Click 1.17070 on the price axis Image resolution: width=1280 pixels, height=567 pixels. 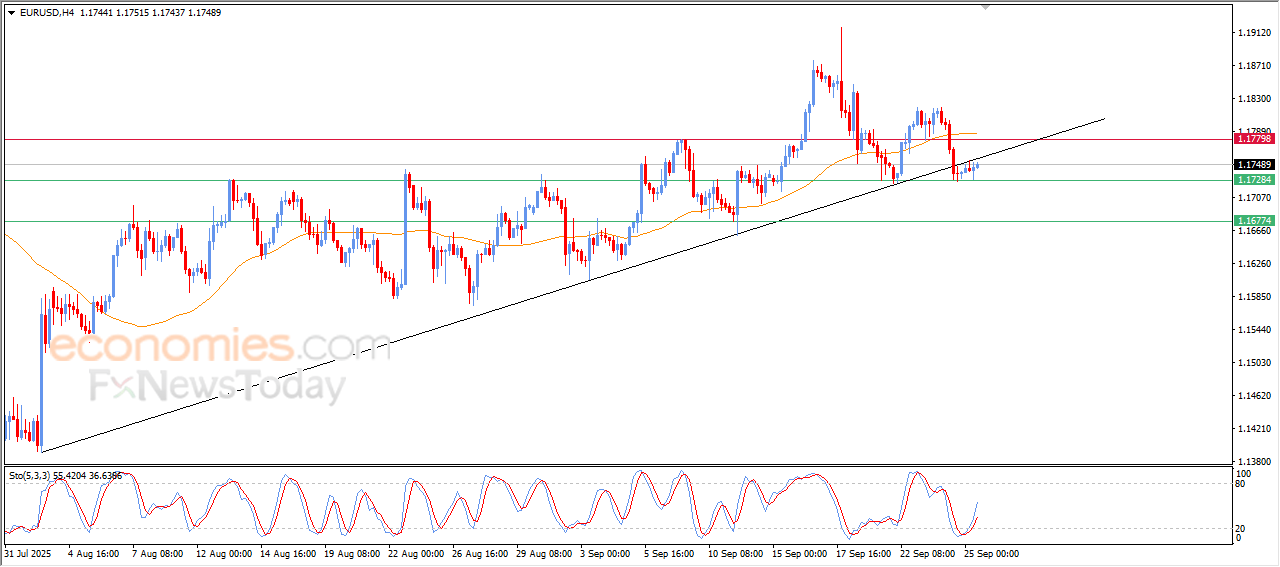pyautogui.click(x=1254, y=198)
